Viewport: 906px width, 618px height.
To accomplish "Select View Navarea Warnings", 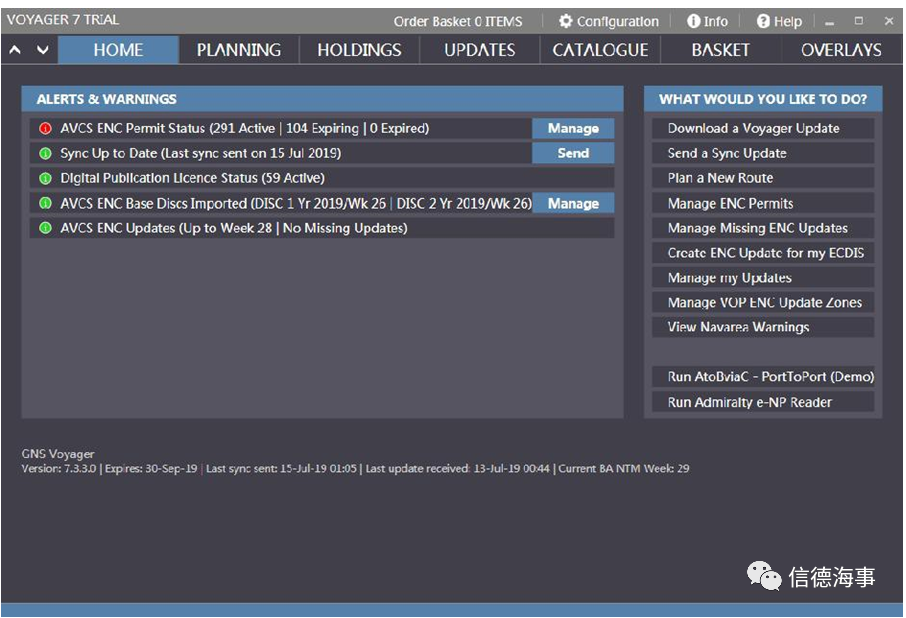I will click(x=763, y=327).
